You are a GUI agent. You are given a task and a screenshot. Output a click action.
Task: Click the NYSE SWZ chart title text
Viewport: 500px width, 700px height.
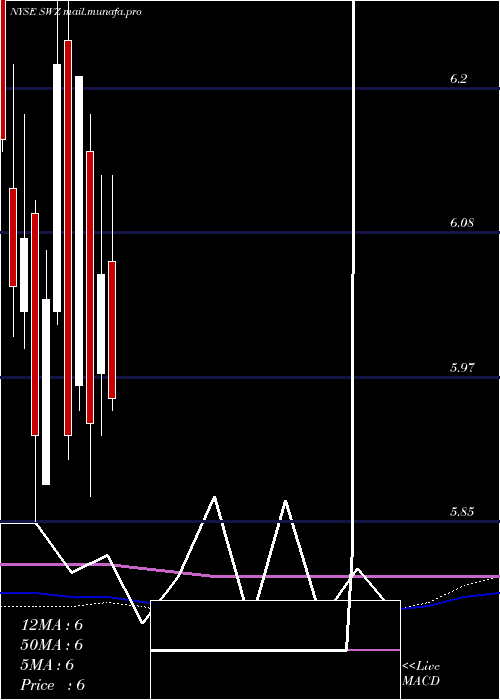[x=76, y=12]
